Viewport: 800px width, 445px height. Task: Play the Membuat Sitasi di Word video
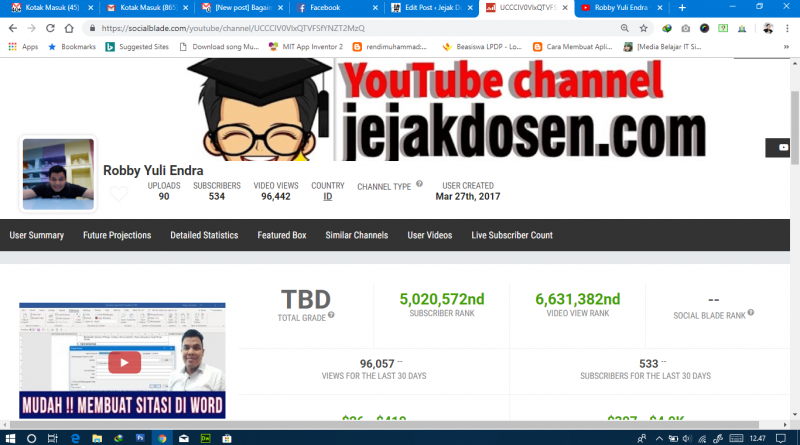pyautogui.click(x=124, y=362)
